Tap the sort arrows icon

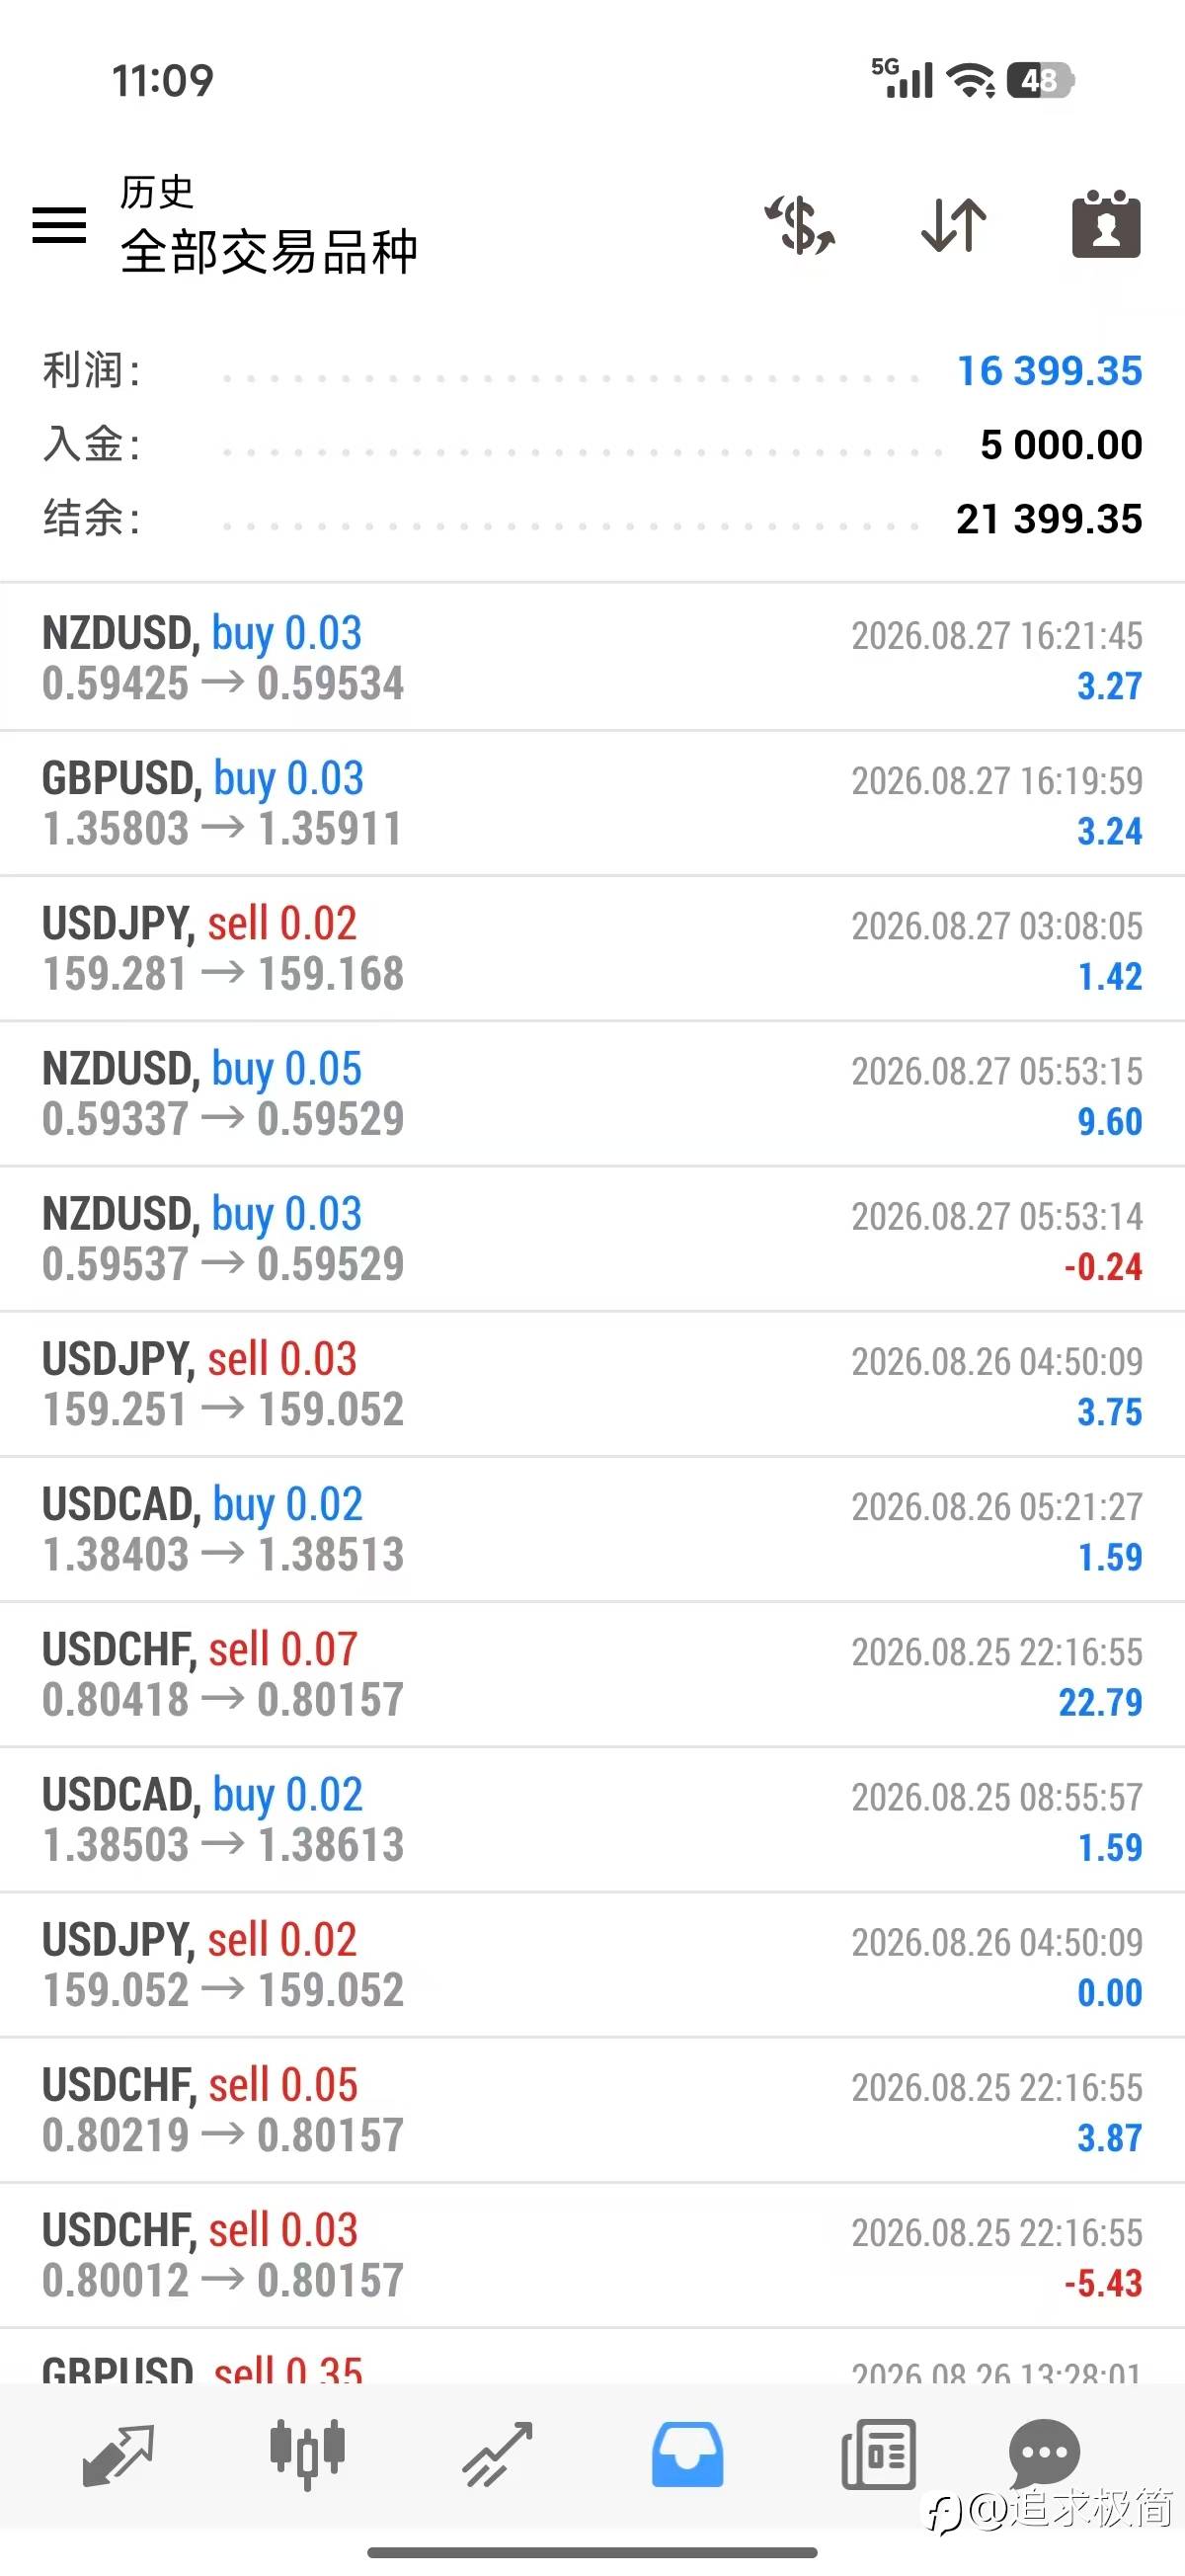tap(953, 224)
